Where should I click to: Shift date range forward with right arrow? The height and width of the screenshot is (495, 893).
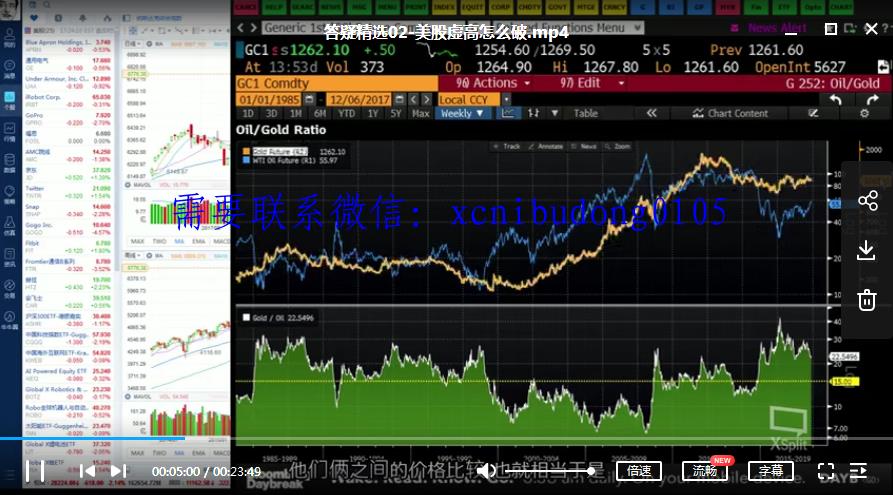tap(427, 99)
